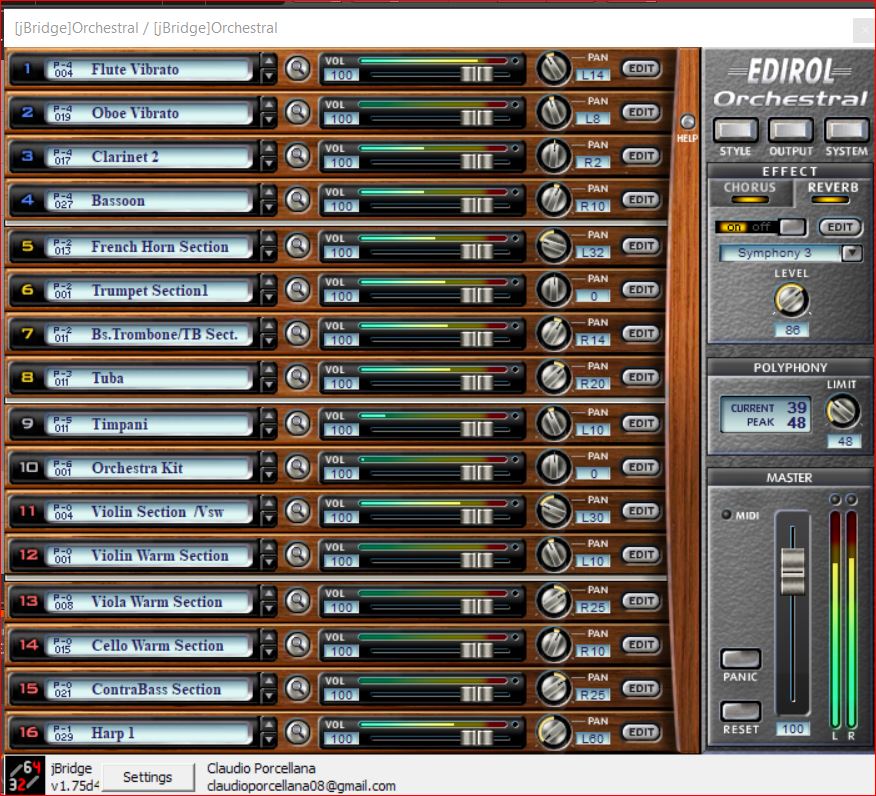This screenshot has width=876, height=796.
Task: Open the magnifier for French Horn Section
Action: tap(298, 246)
